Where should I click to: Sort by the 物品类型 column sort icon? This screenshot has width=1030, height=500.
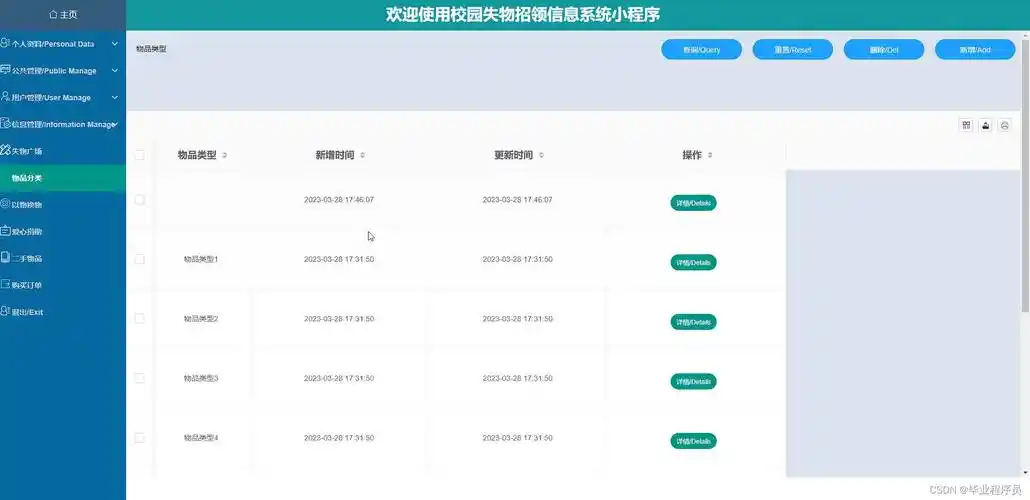pyautogui.click(x=225, y=156)
